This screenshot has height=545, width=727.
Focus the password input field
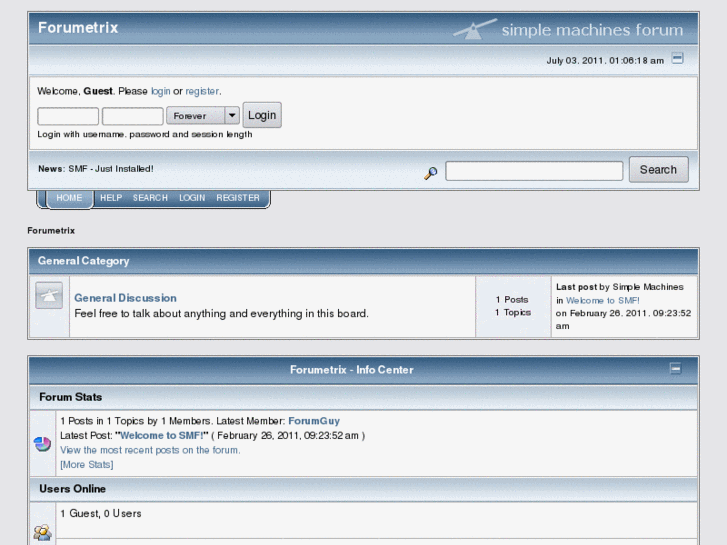coord(133,116)
